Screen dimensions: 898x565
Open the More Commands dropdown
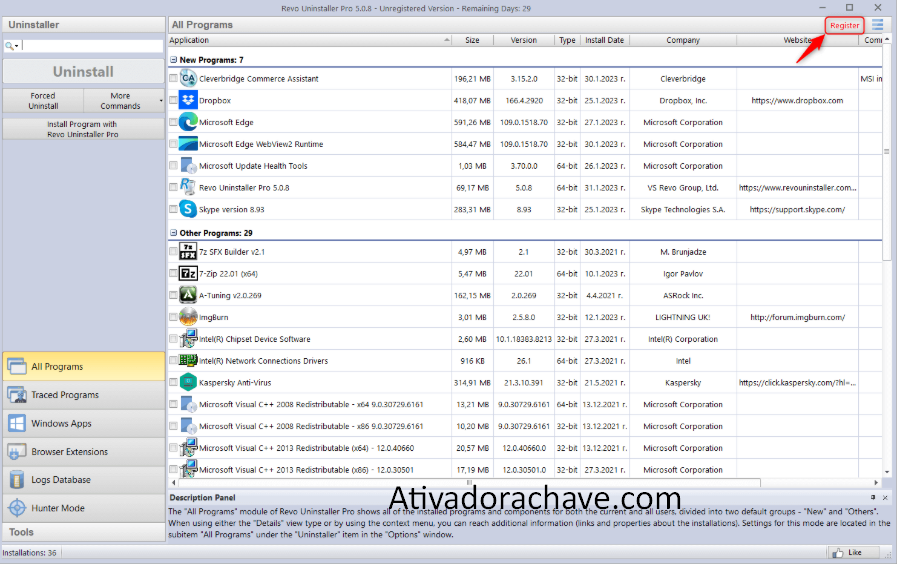(x=124, y=101)
